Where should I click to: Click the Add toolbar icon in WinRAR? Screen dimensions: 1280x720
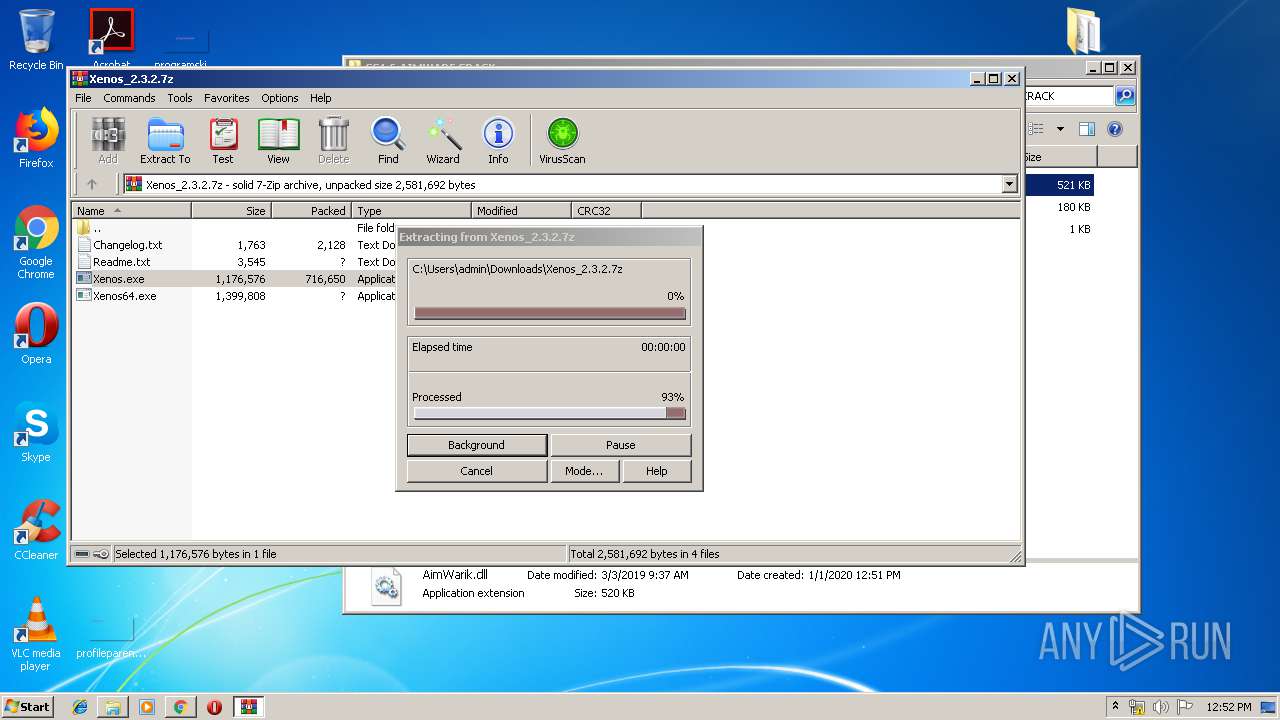pyautogui.click(x=108, y=141)
